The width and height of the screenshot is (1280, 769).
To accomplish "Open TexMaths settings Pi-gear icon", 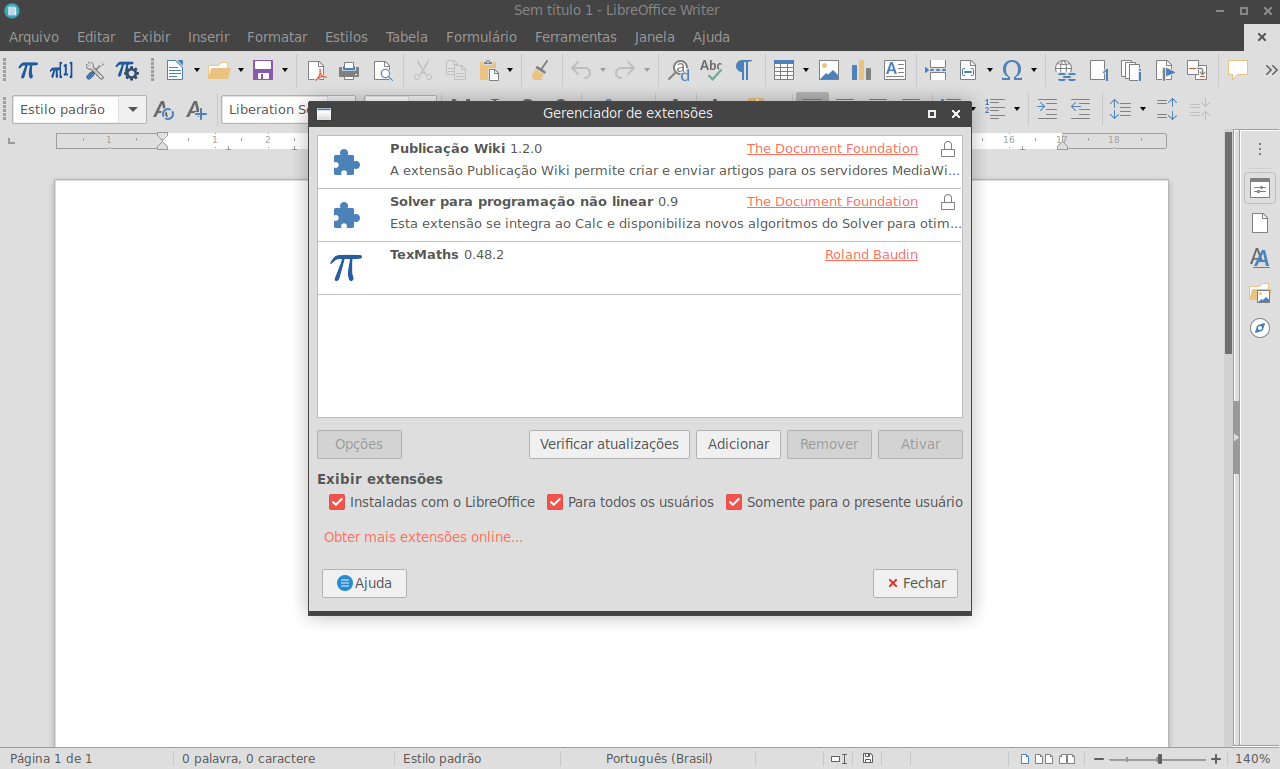I will [127, 70].
